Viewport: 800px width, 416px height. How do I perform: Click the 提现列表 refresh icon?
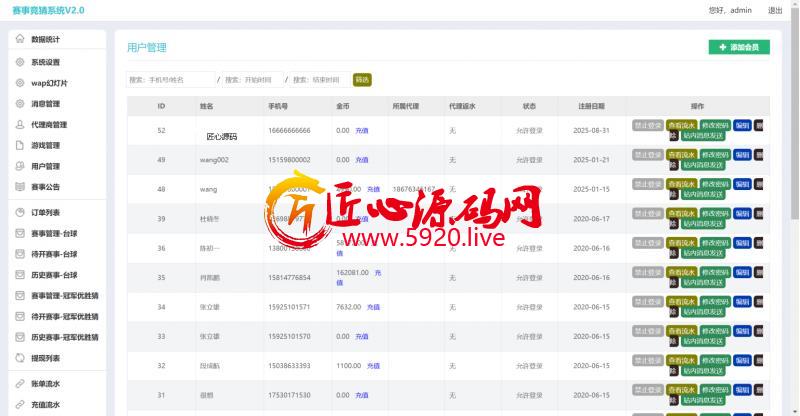click(20, 357)
